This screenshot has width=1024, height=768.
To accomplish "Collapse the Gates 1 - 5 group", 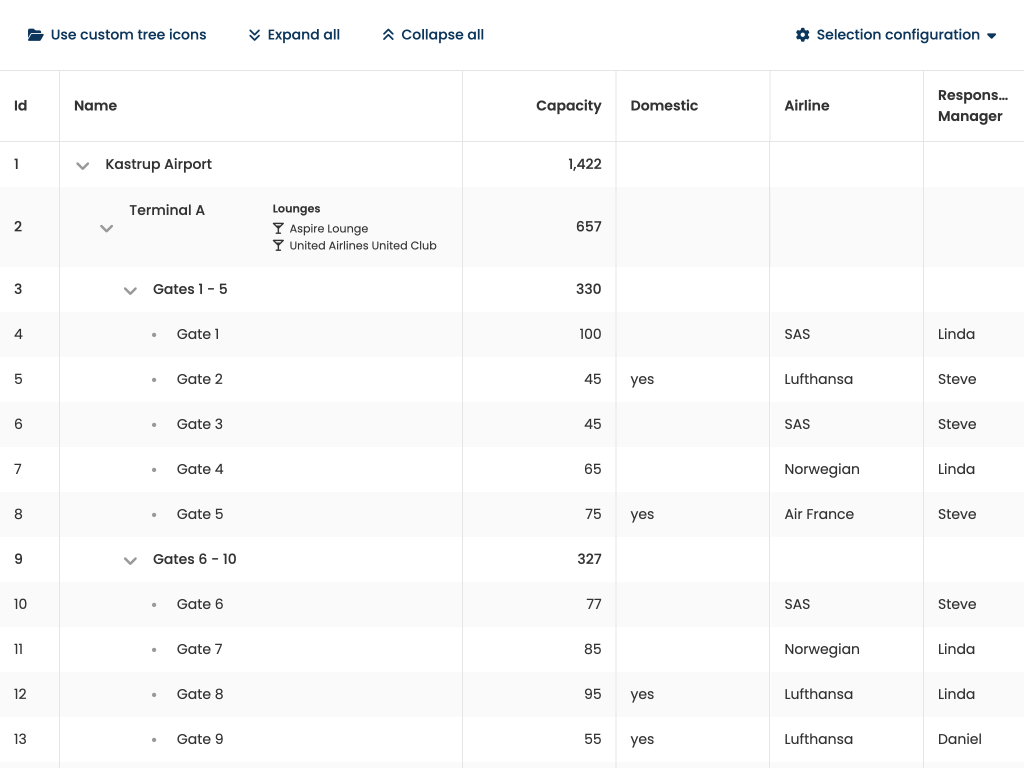I will tap(130, 291).
